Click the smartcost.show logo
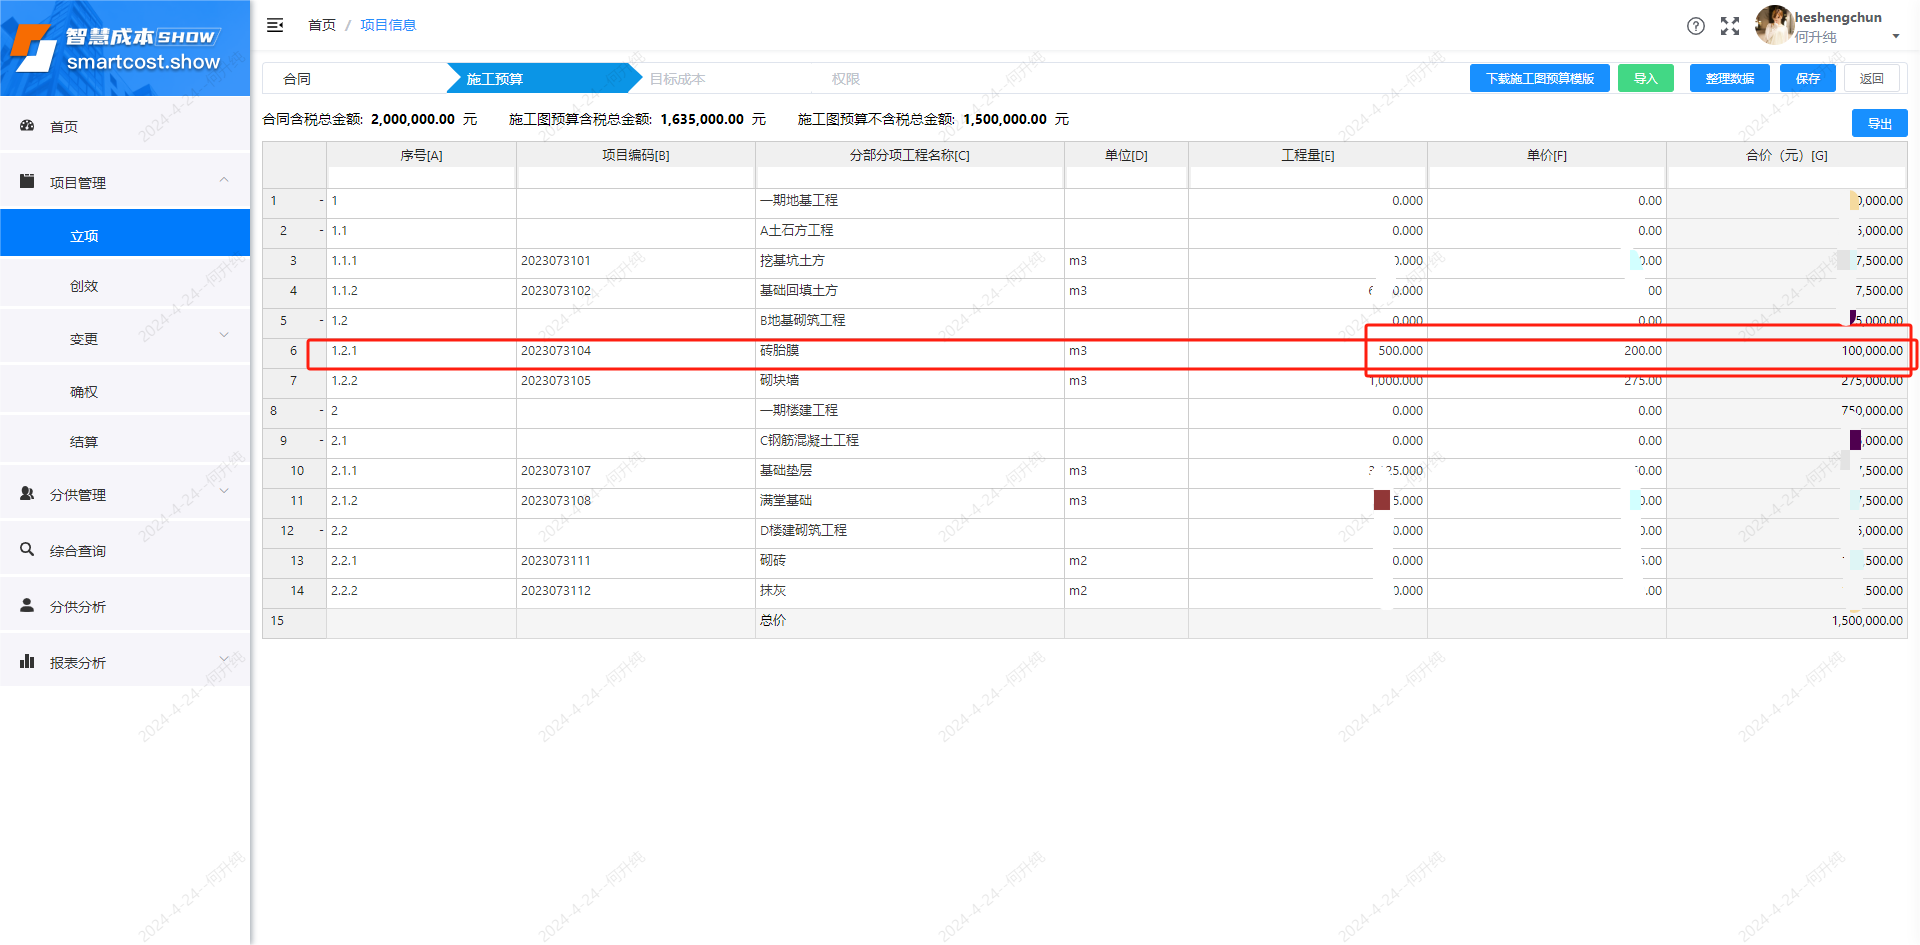The height and width of the screenshot is (945, 1920). click(124, 48)
